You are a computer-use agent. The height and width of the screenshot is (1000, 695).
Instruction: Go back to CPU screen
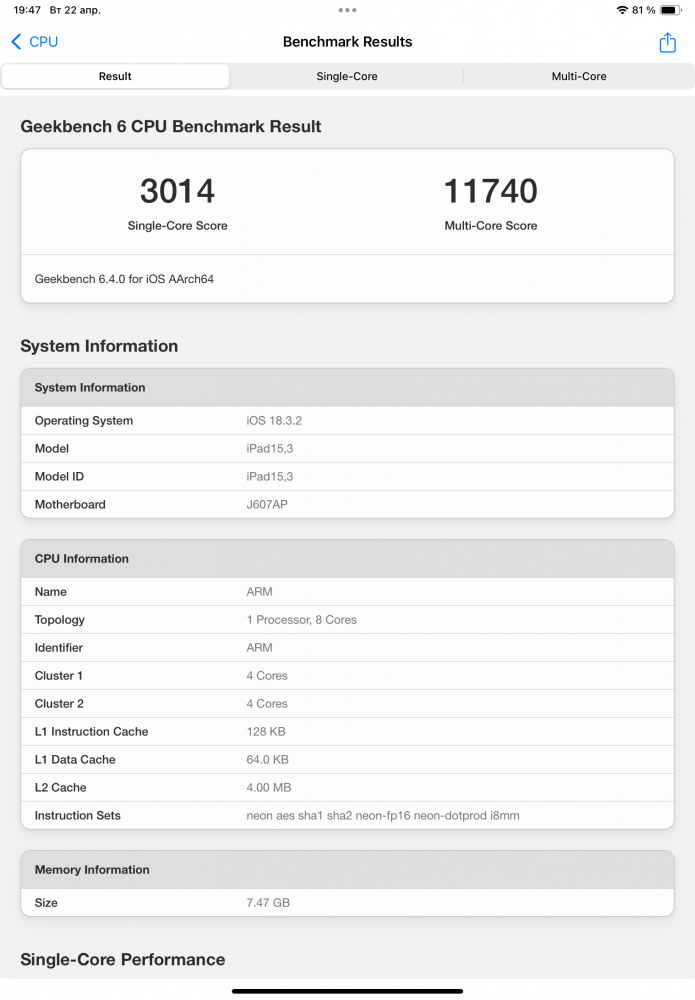click(35, 42)
